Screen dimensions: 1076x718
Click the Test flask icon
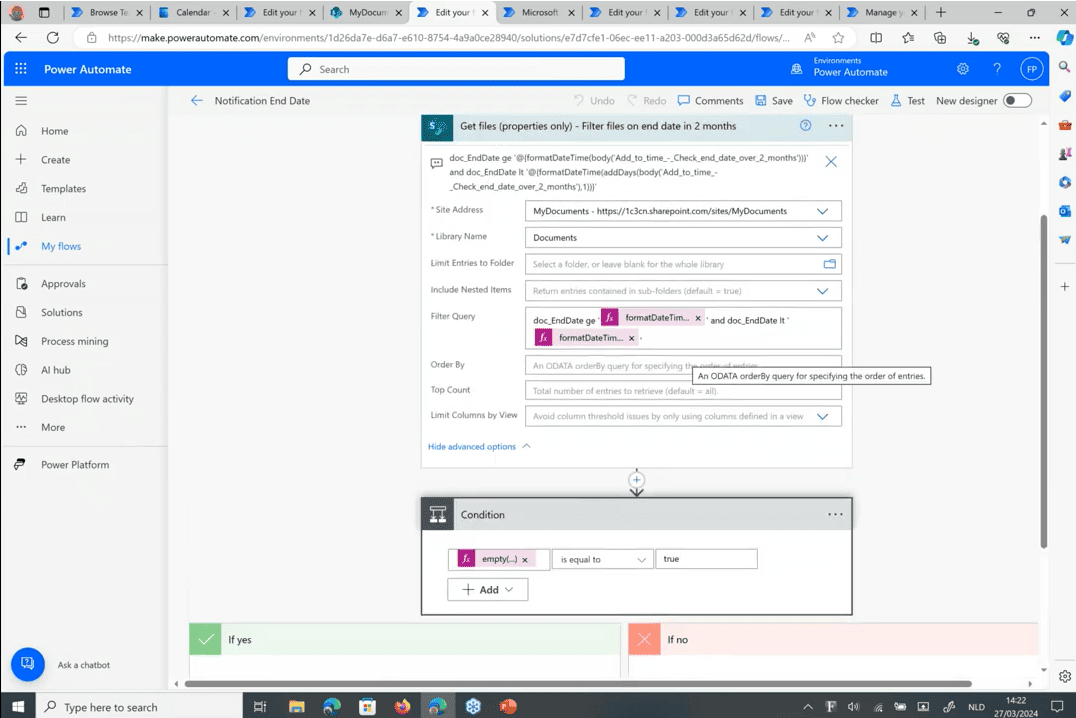896,101
